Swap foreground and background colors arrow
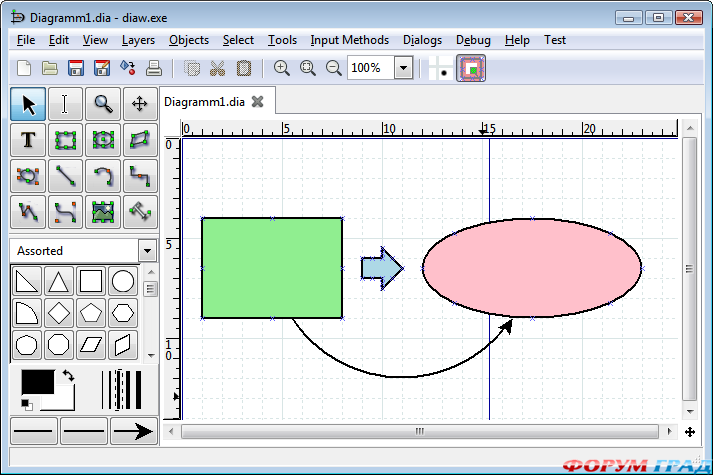This screenshot has width=713, height=475. (x=68, y=375)
